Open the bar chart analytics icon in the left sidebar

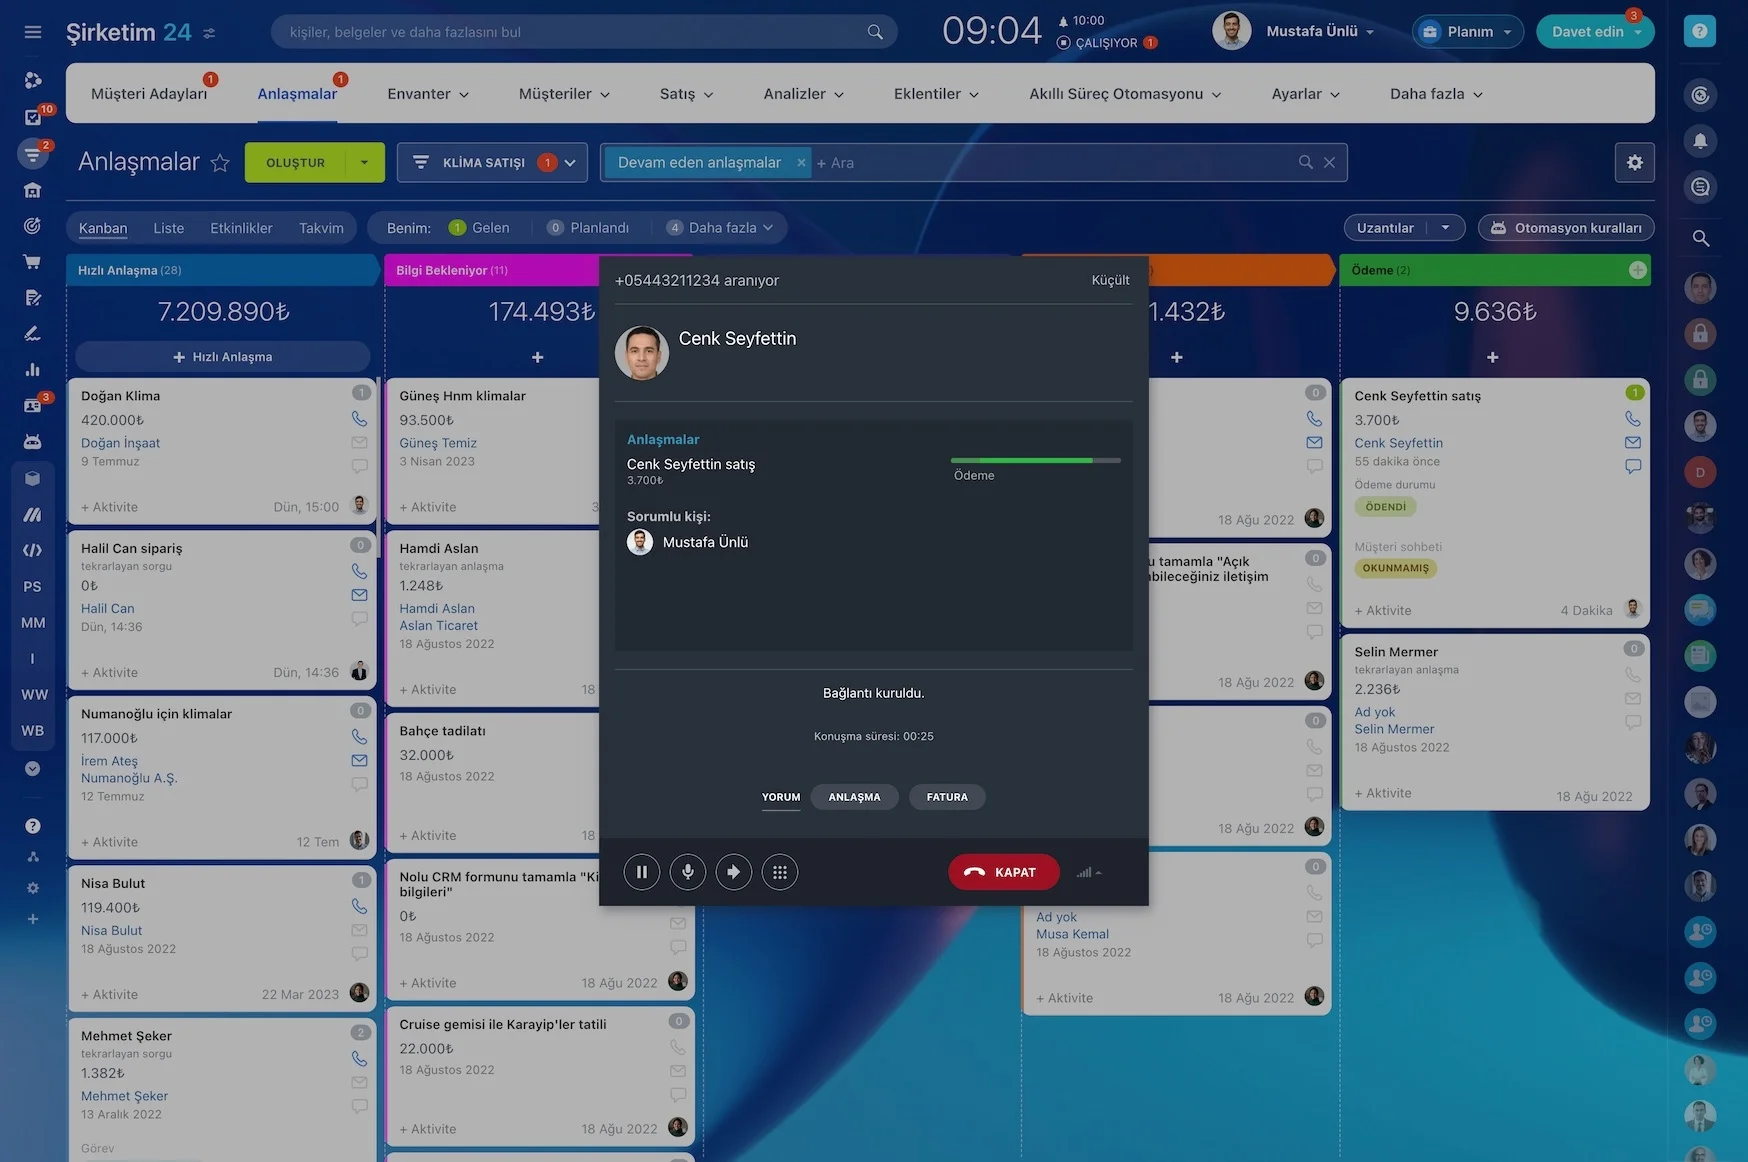coord(32,370)
